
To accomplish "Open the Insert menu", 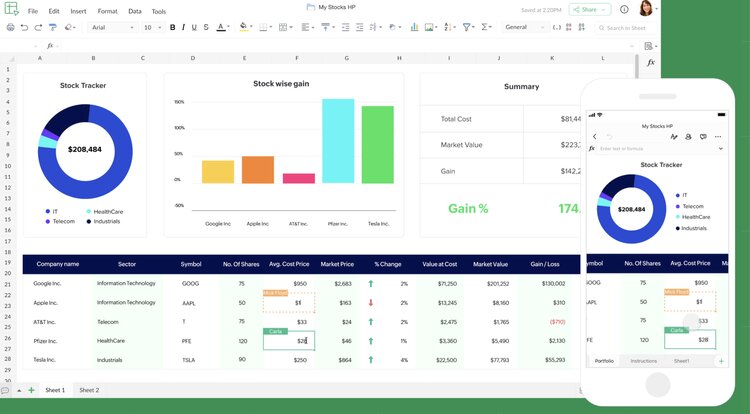I will pos(78,11).
